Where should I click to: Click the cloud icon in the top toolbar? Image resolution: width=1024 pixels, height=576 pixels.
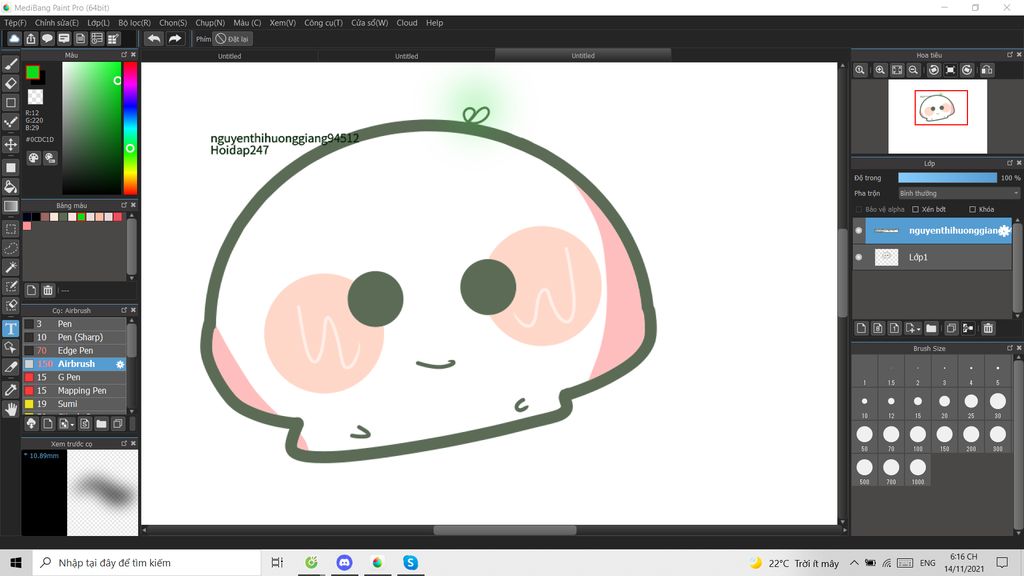(x=14, y=39)
